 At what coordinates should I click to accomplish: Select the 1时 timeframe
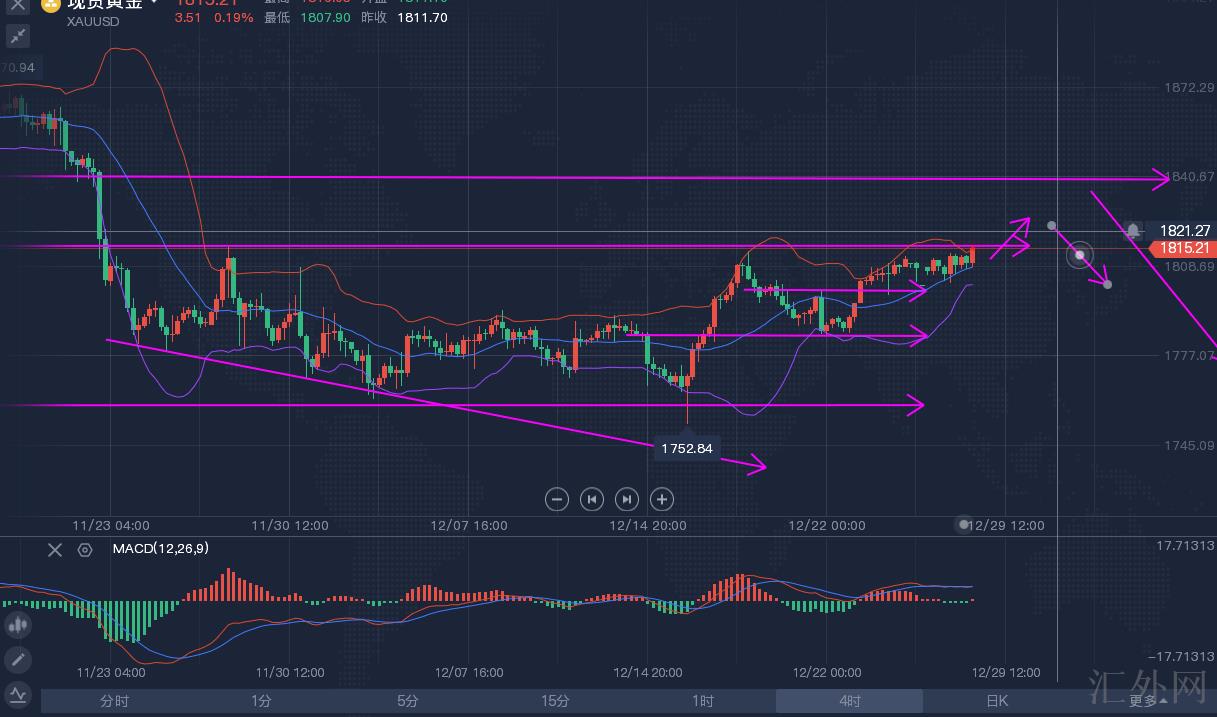click(x=702, y=701)
